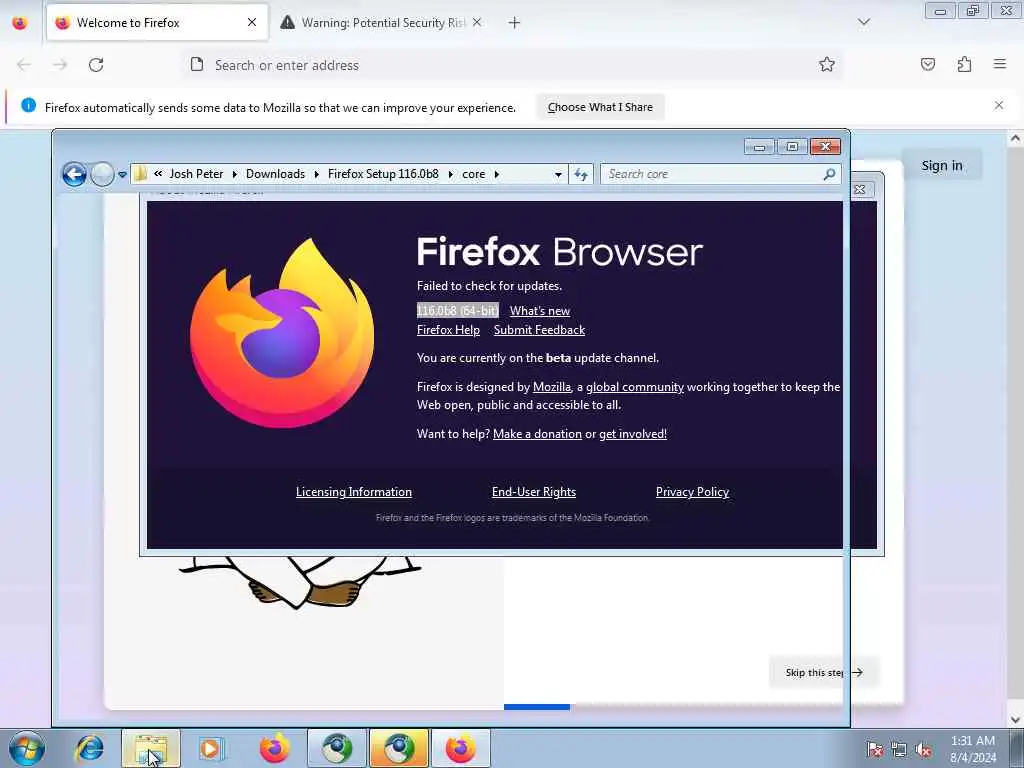Open Firefox View icon left of tabs
The image size is (1024, 768).
[x=20, y=23]
